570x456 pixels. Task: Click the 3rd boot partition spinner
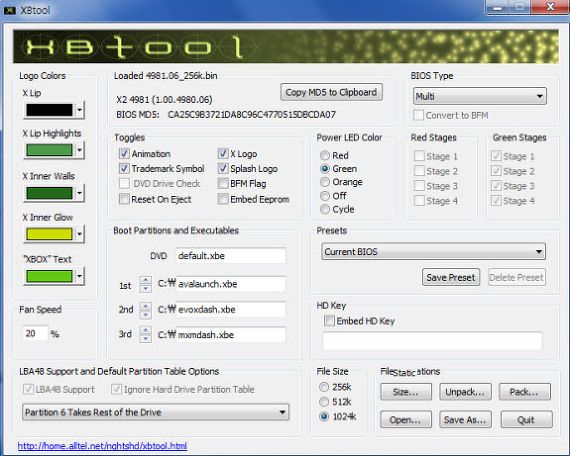coord(145,335)
